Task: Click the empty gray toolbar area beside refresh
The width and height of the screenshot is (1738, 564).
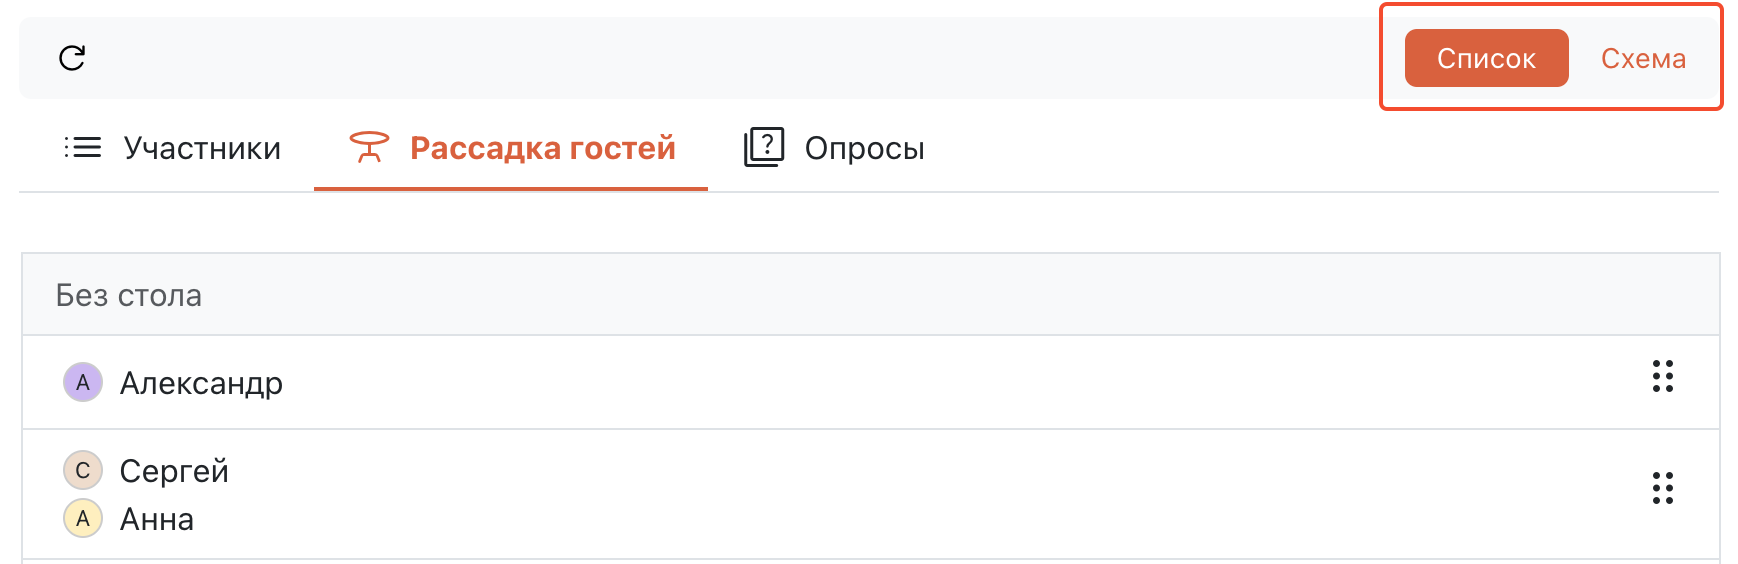Action: click(700, 58)
